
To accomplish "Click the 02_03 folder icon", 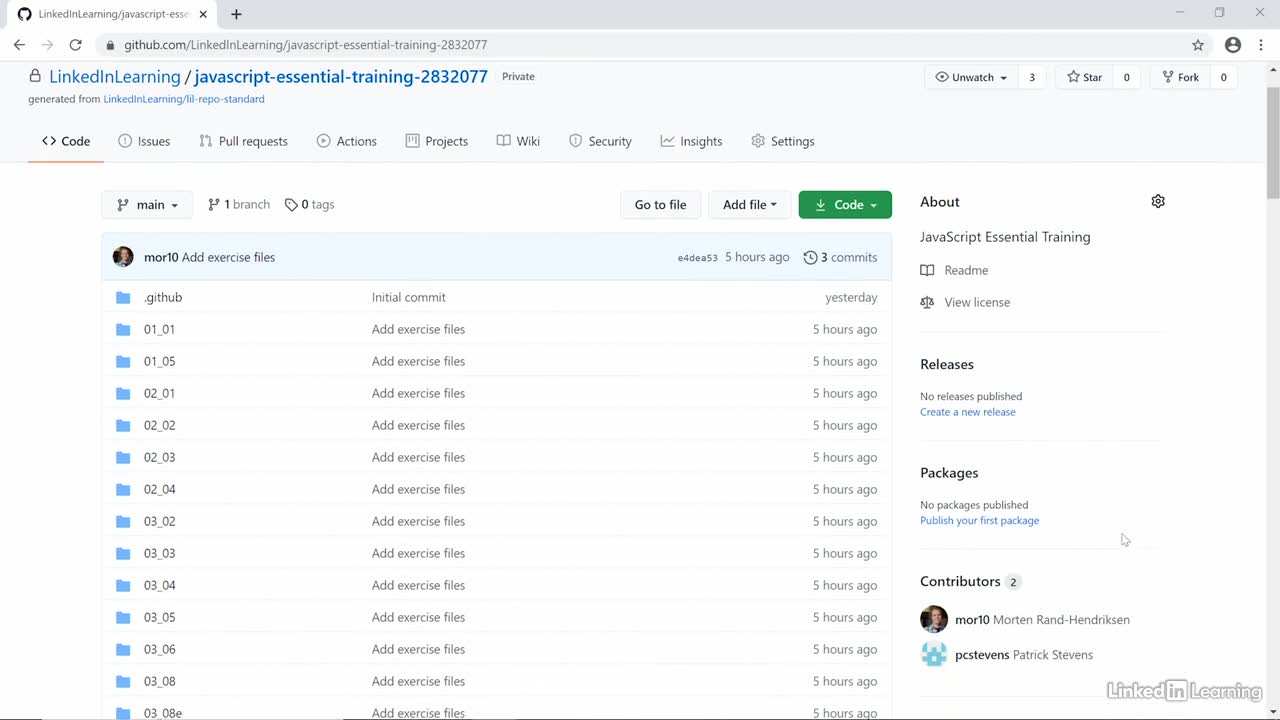I will (x=123, y=457).
